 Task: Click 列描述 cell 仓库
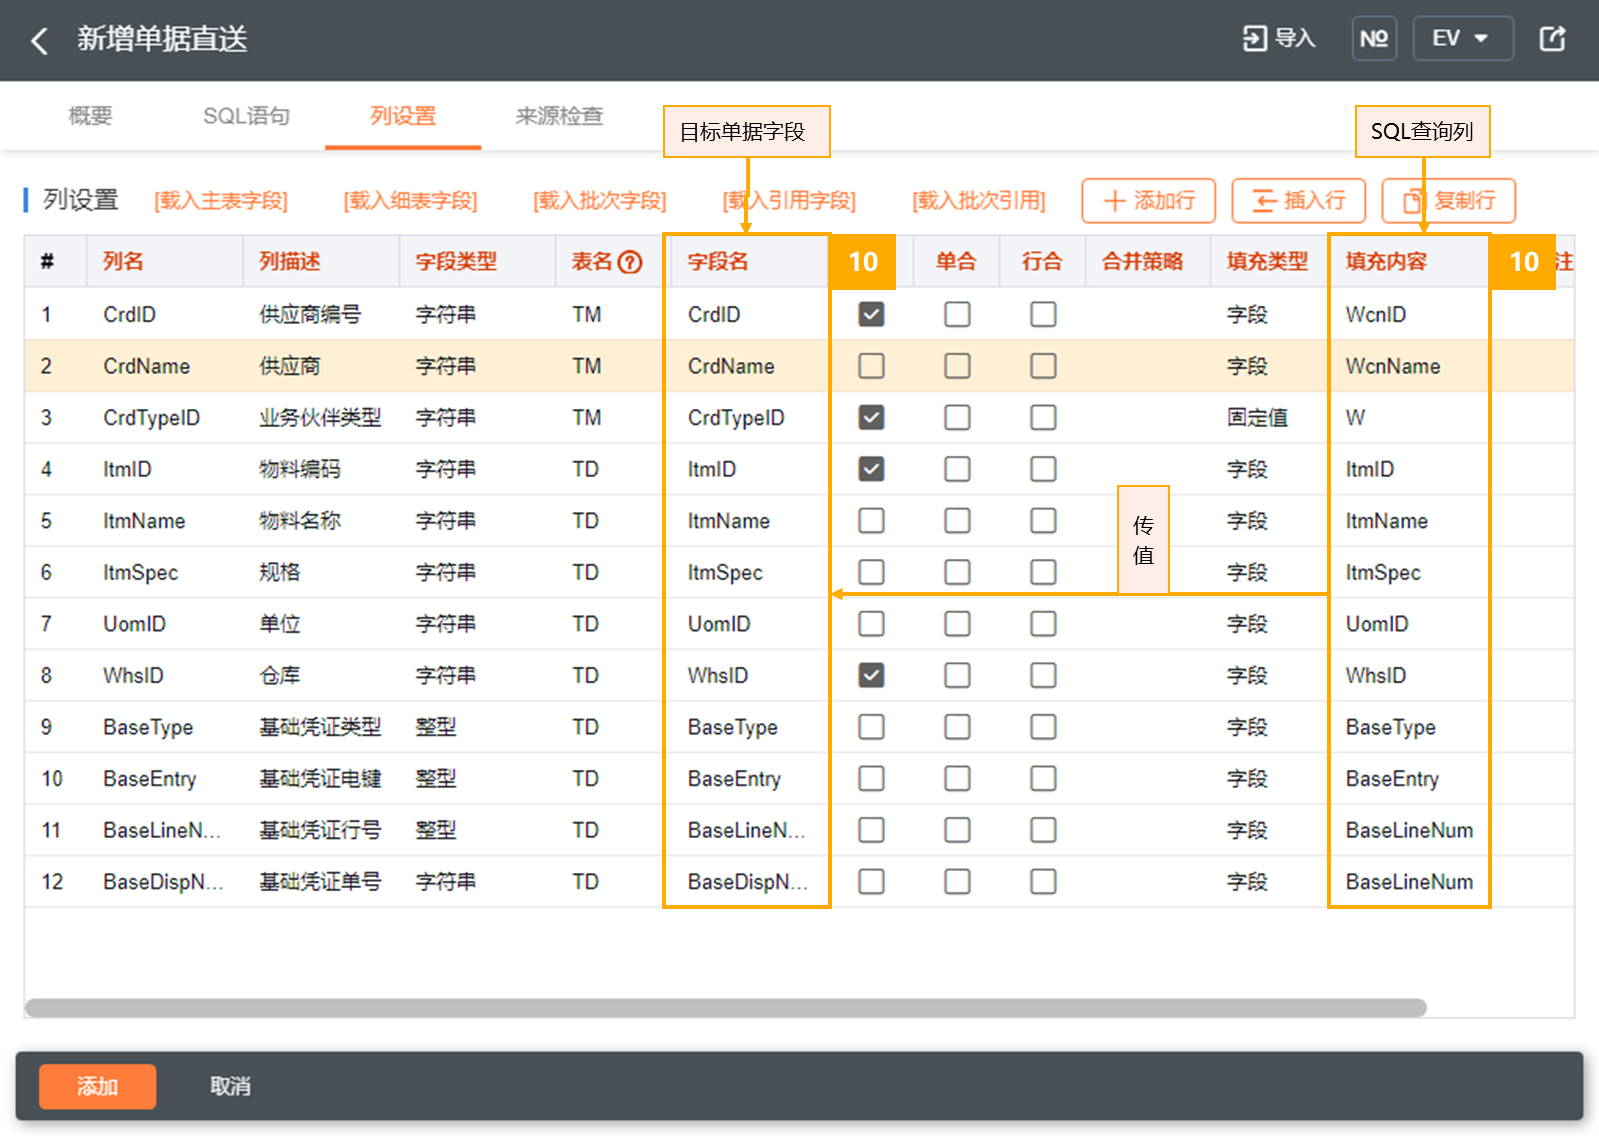(x=279, y=676)
